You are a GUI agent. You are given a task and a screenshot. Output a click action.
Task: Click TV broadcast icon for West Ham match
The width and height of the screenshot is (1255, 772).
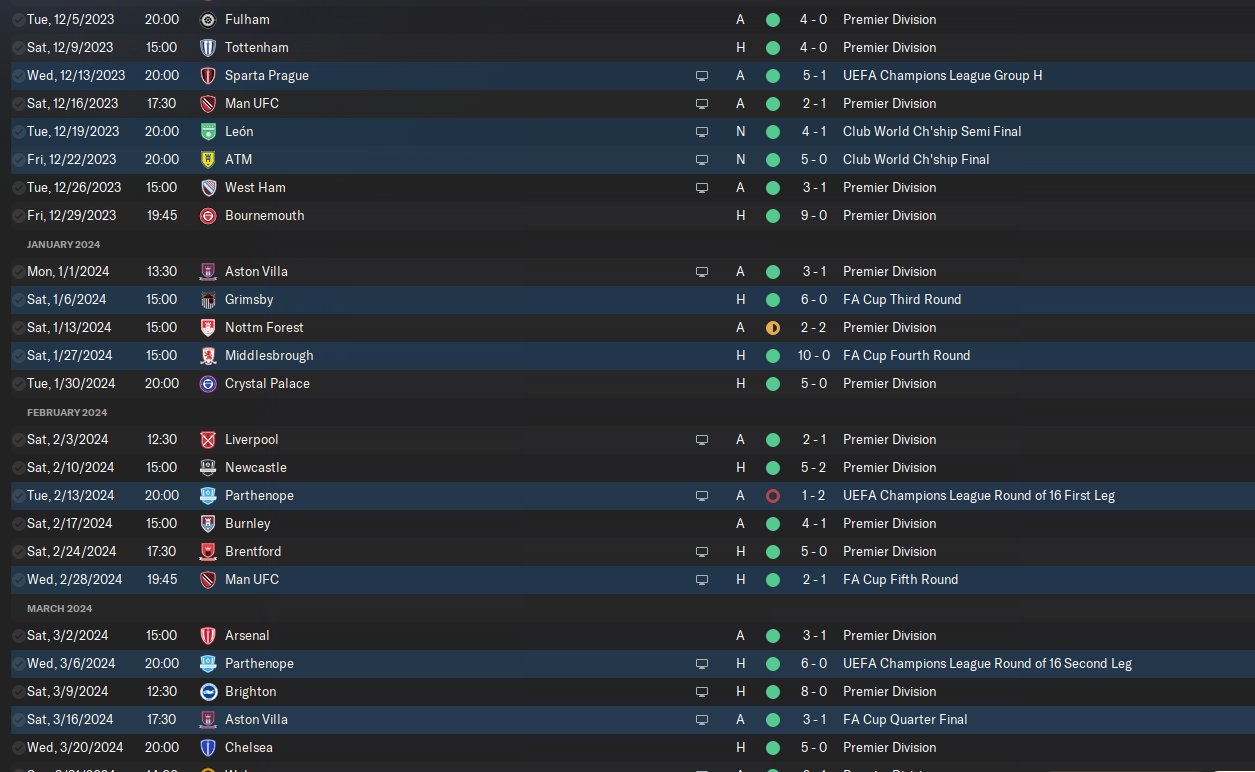click(702, 188)
